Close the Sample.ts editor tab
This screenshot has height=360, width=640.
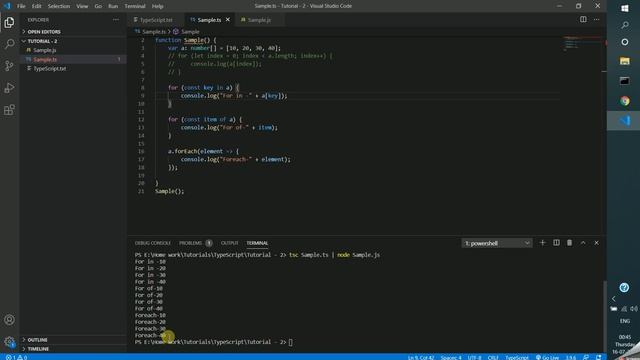(x=228, y=20)
